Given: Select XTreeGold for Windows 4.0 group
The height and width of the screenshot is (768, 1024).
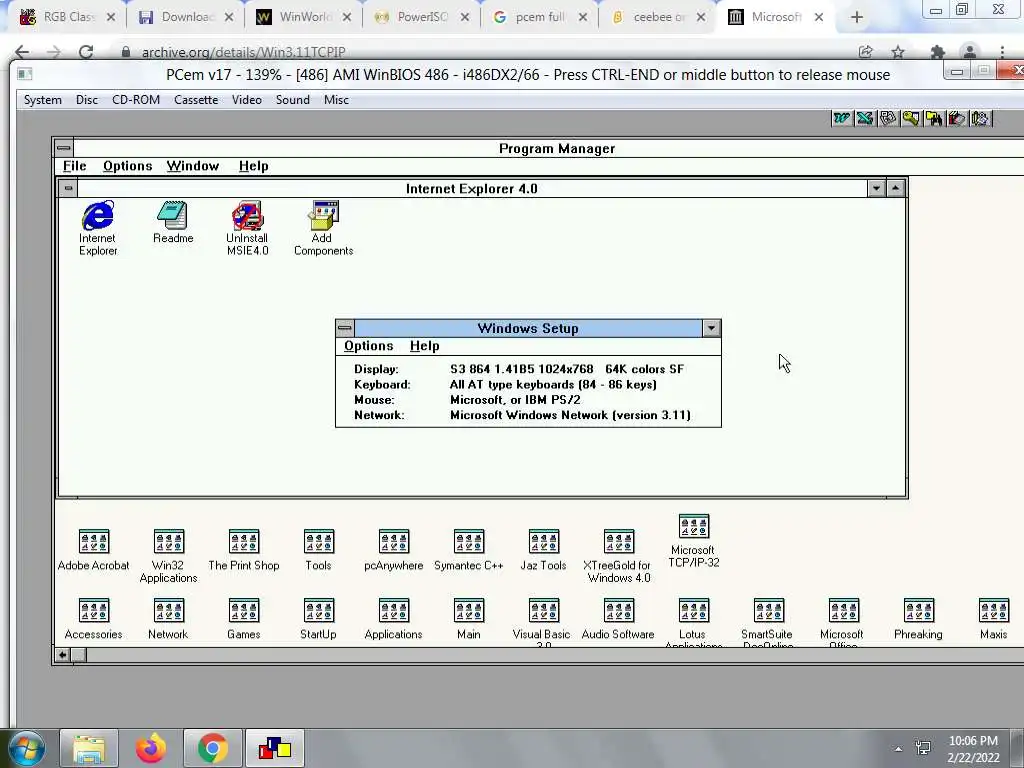Looking at the screenshot, I should (619, 541).
